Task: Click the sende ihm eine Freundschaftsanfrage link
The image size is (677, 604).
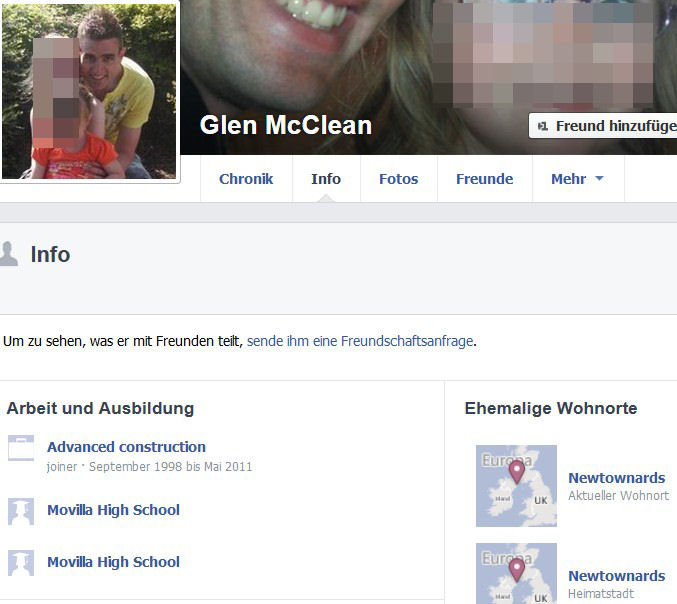Action: coord(360,341)
